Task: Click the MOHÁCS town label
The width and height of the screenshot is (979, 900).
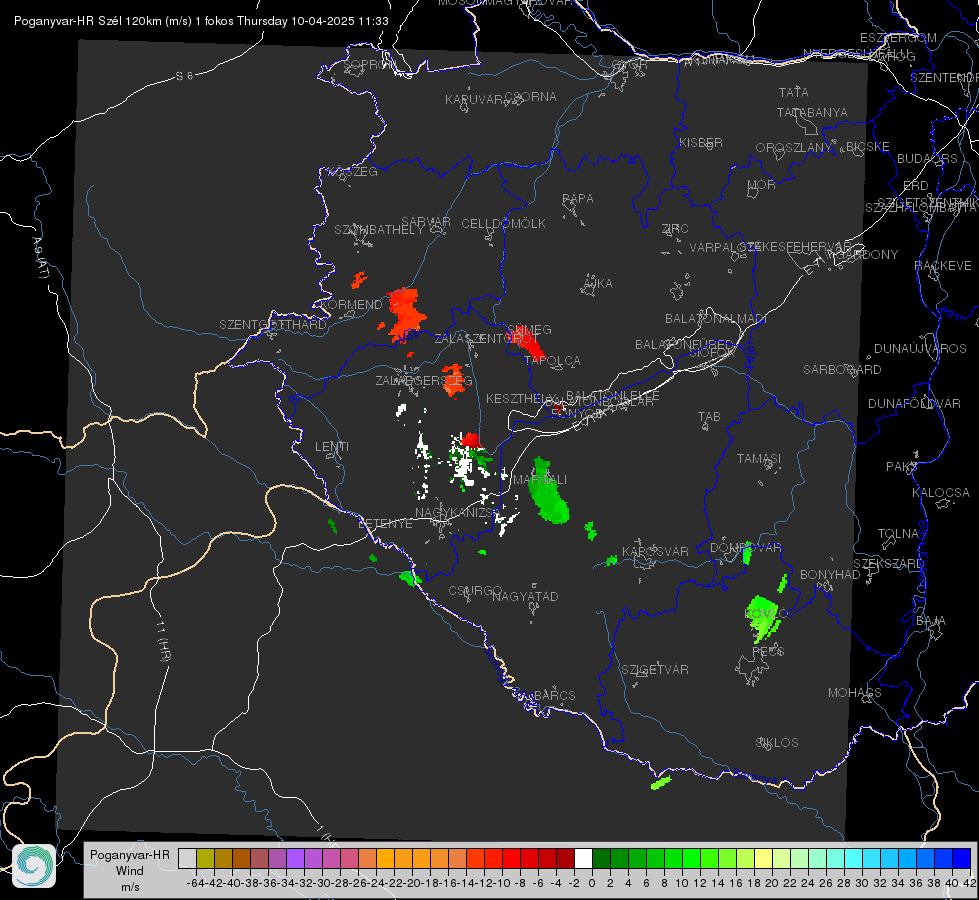Action: 855,693
